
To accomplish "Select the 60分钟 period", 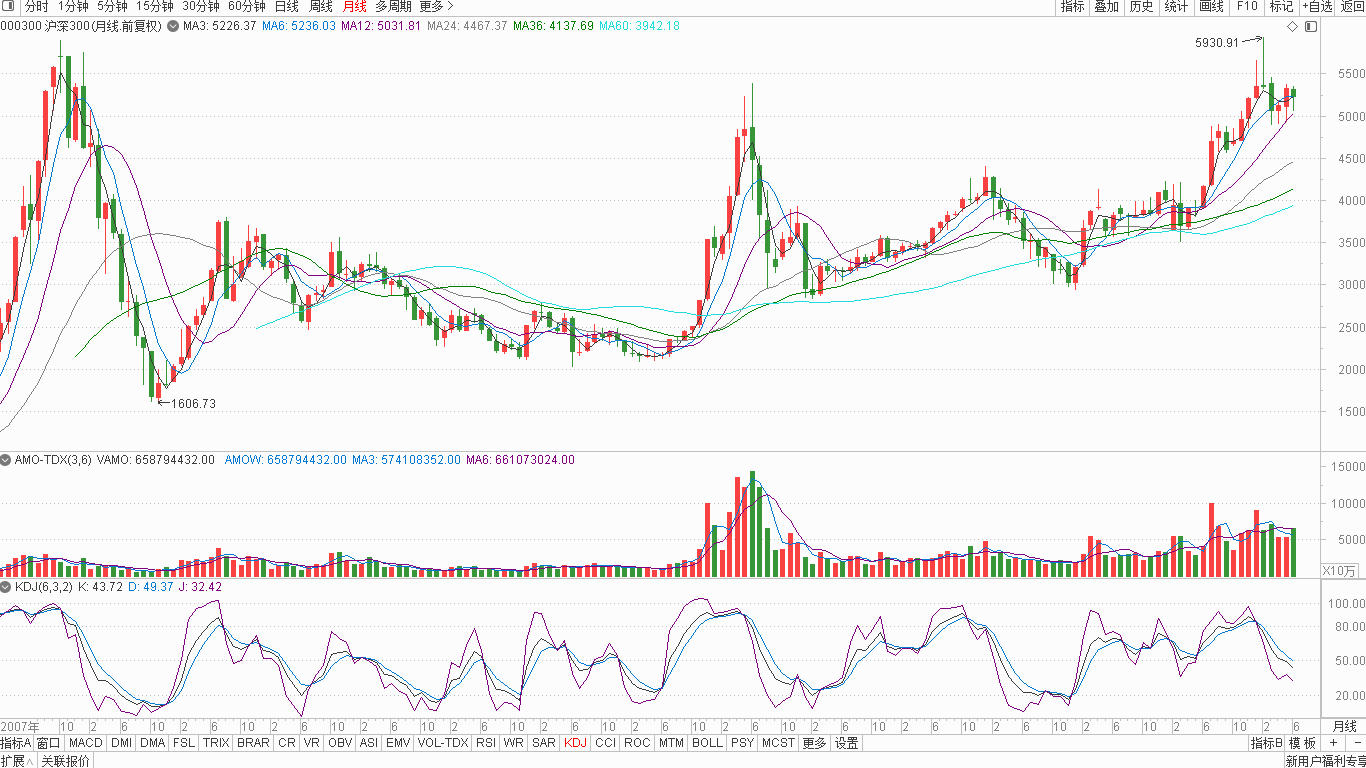I will click(247, 6).
